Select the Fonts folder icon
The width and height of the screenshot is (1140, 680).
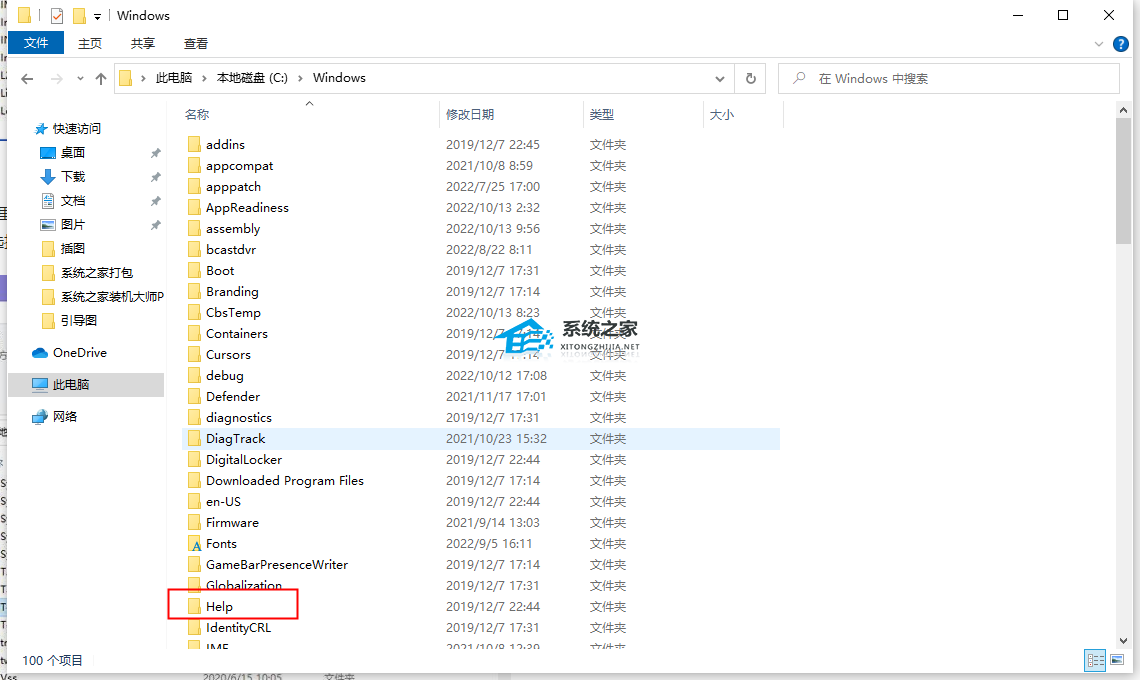point(194,544)
